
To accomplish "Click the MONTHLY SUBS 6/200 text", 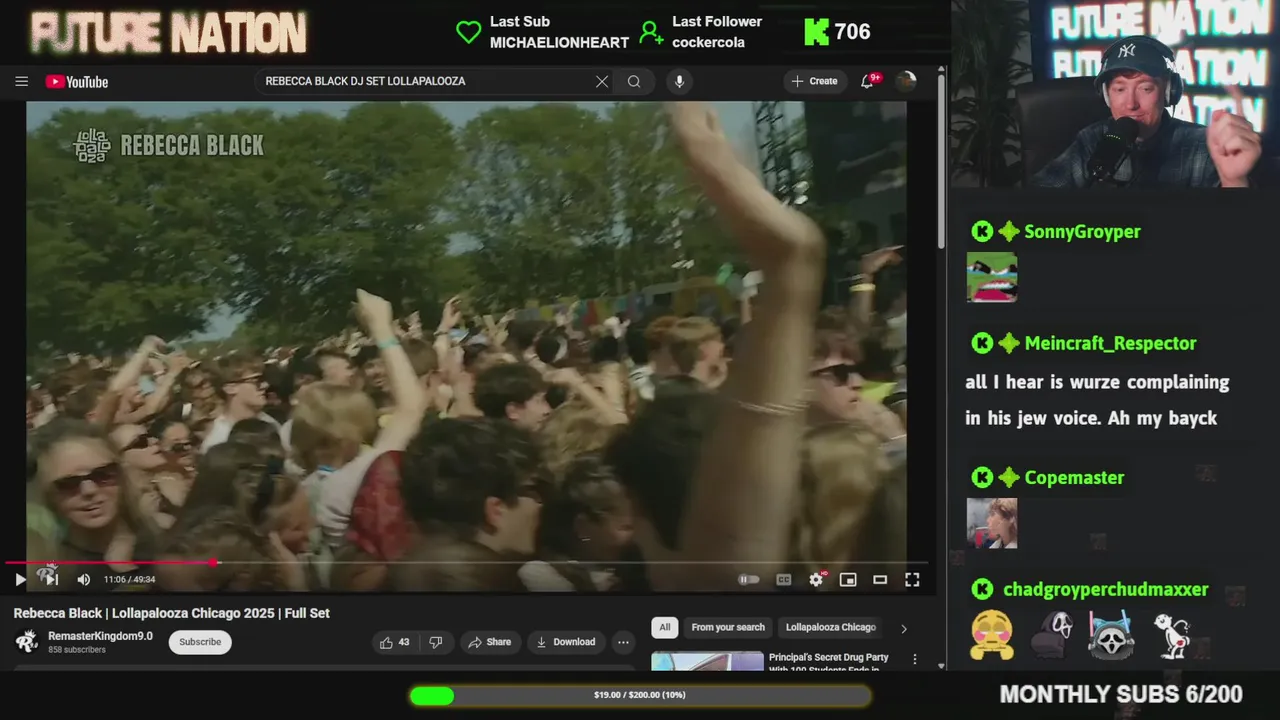I will pyautogui.click(x=1121, y=694).
